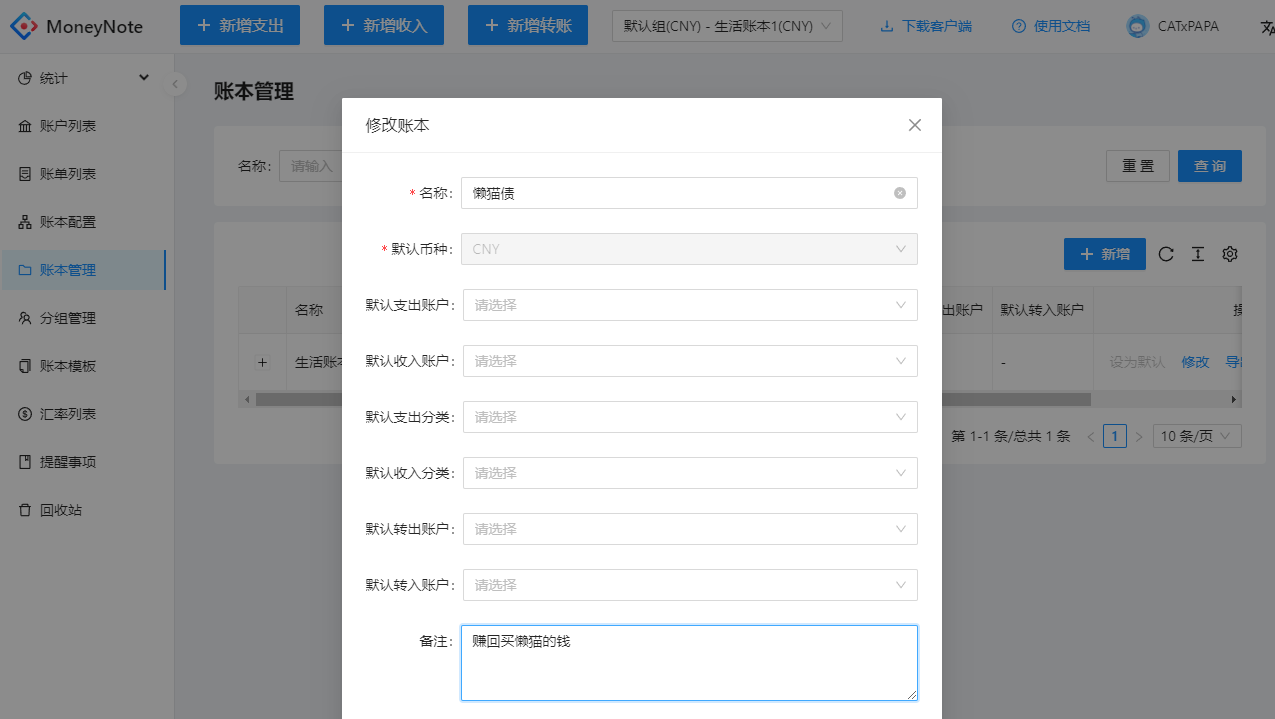Open the 使用文档 link
The image size is (1275, 719).
[1051, 27]
